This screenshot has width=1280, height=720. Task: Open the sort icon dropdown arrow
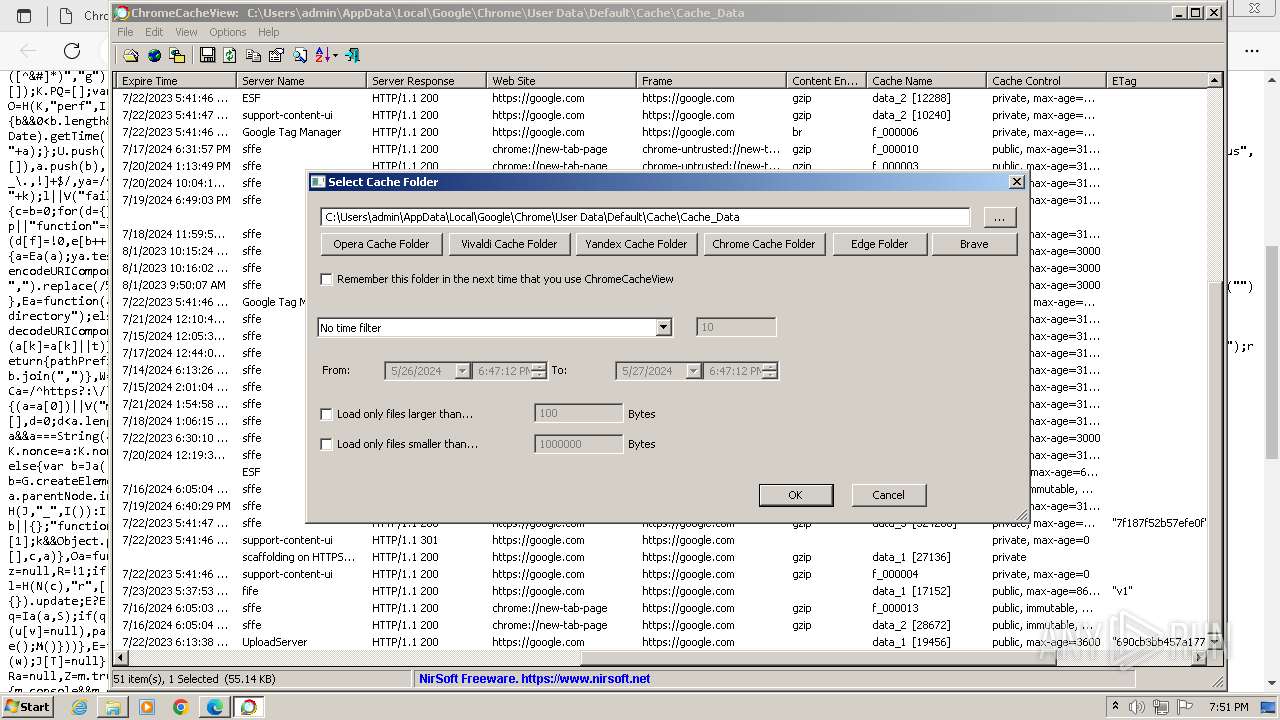point(335,56)
